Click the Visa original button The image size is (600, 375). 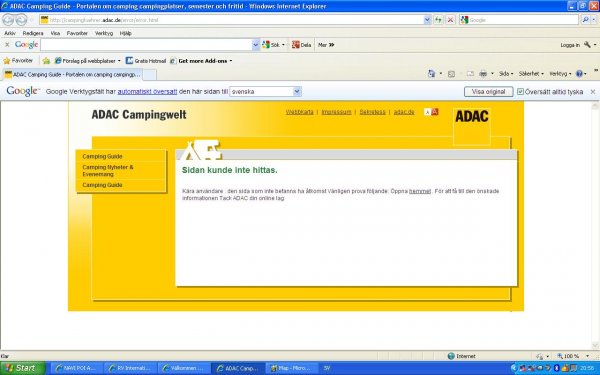point(488,92)
